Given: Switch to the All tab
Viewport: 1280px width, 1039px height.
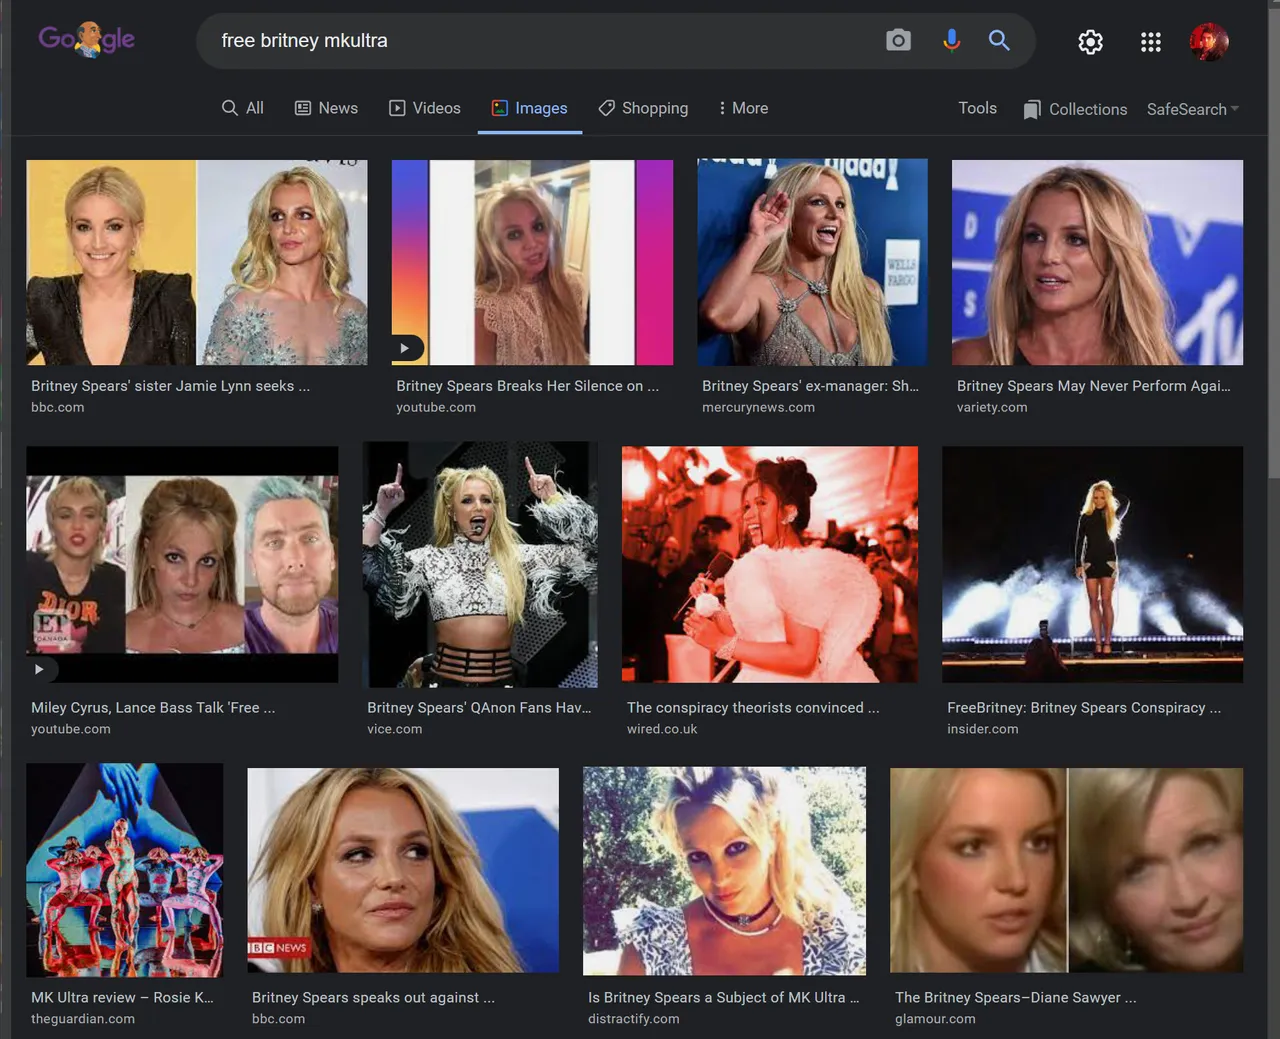Looking at the screenshot, I should (243, 108).
